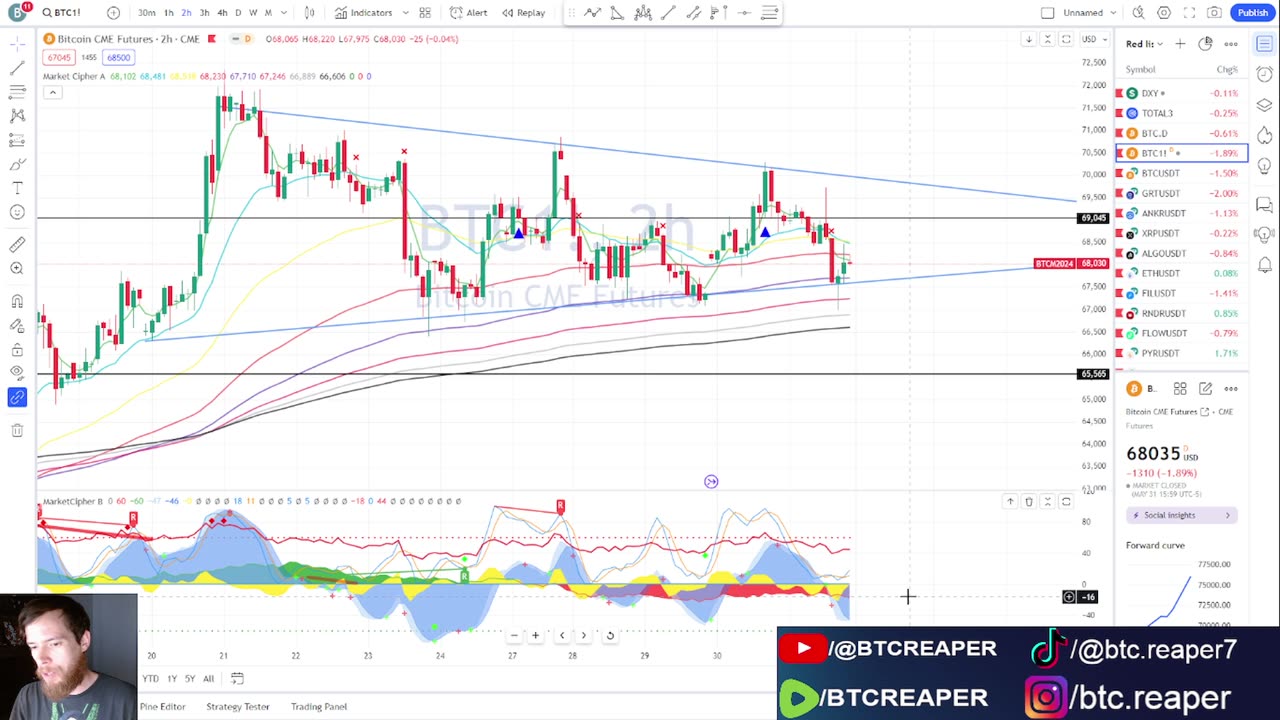This screenshot has height=720, width=1280.
Task: Select the head and shoulders pattern tool
Action: click(x=643, y=13)
